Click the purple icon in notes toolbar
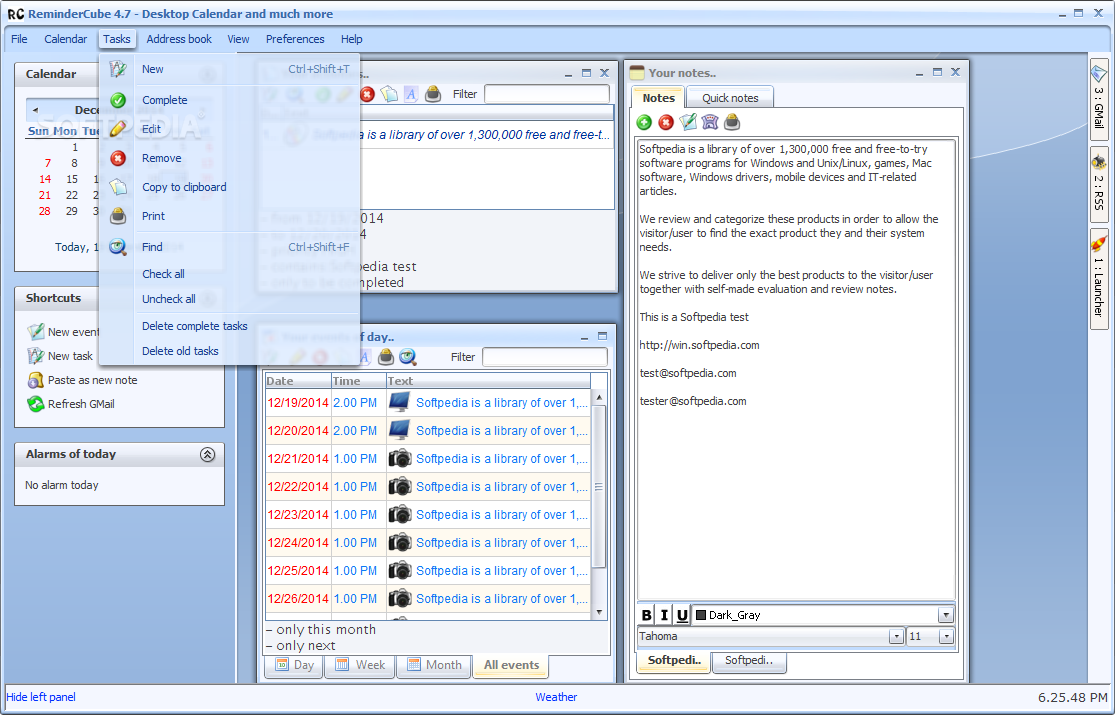 710,122
